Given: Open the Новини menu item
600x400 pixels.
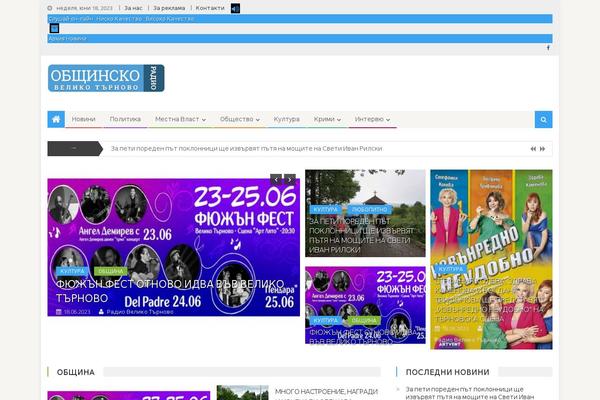Looking at the screenshot, I should click(83, 119).
